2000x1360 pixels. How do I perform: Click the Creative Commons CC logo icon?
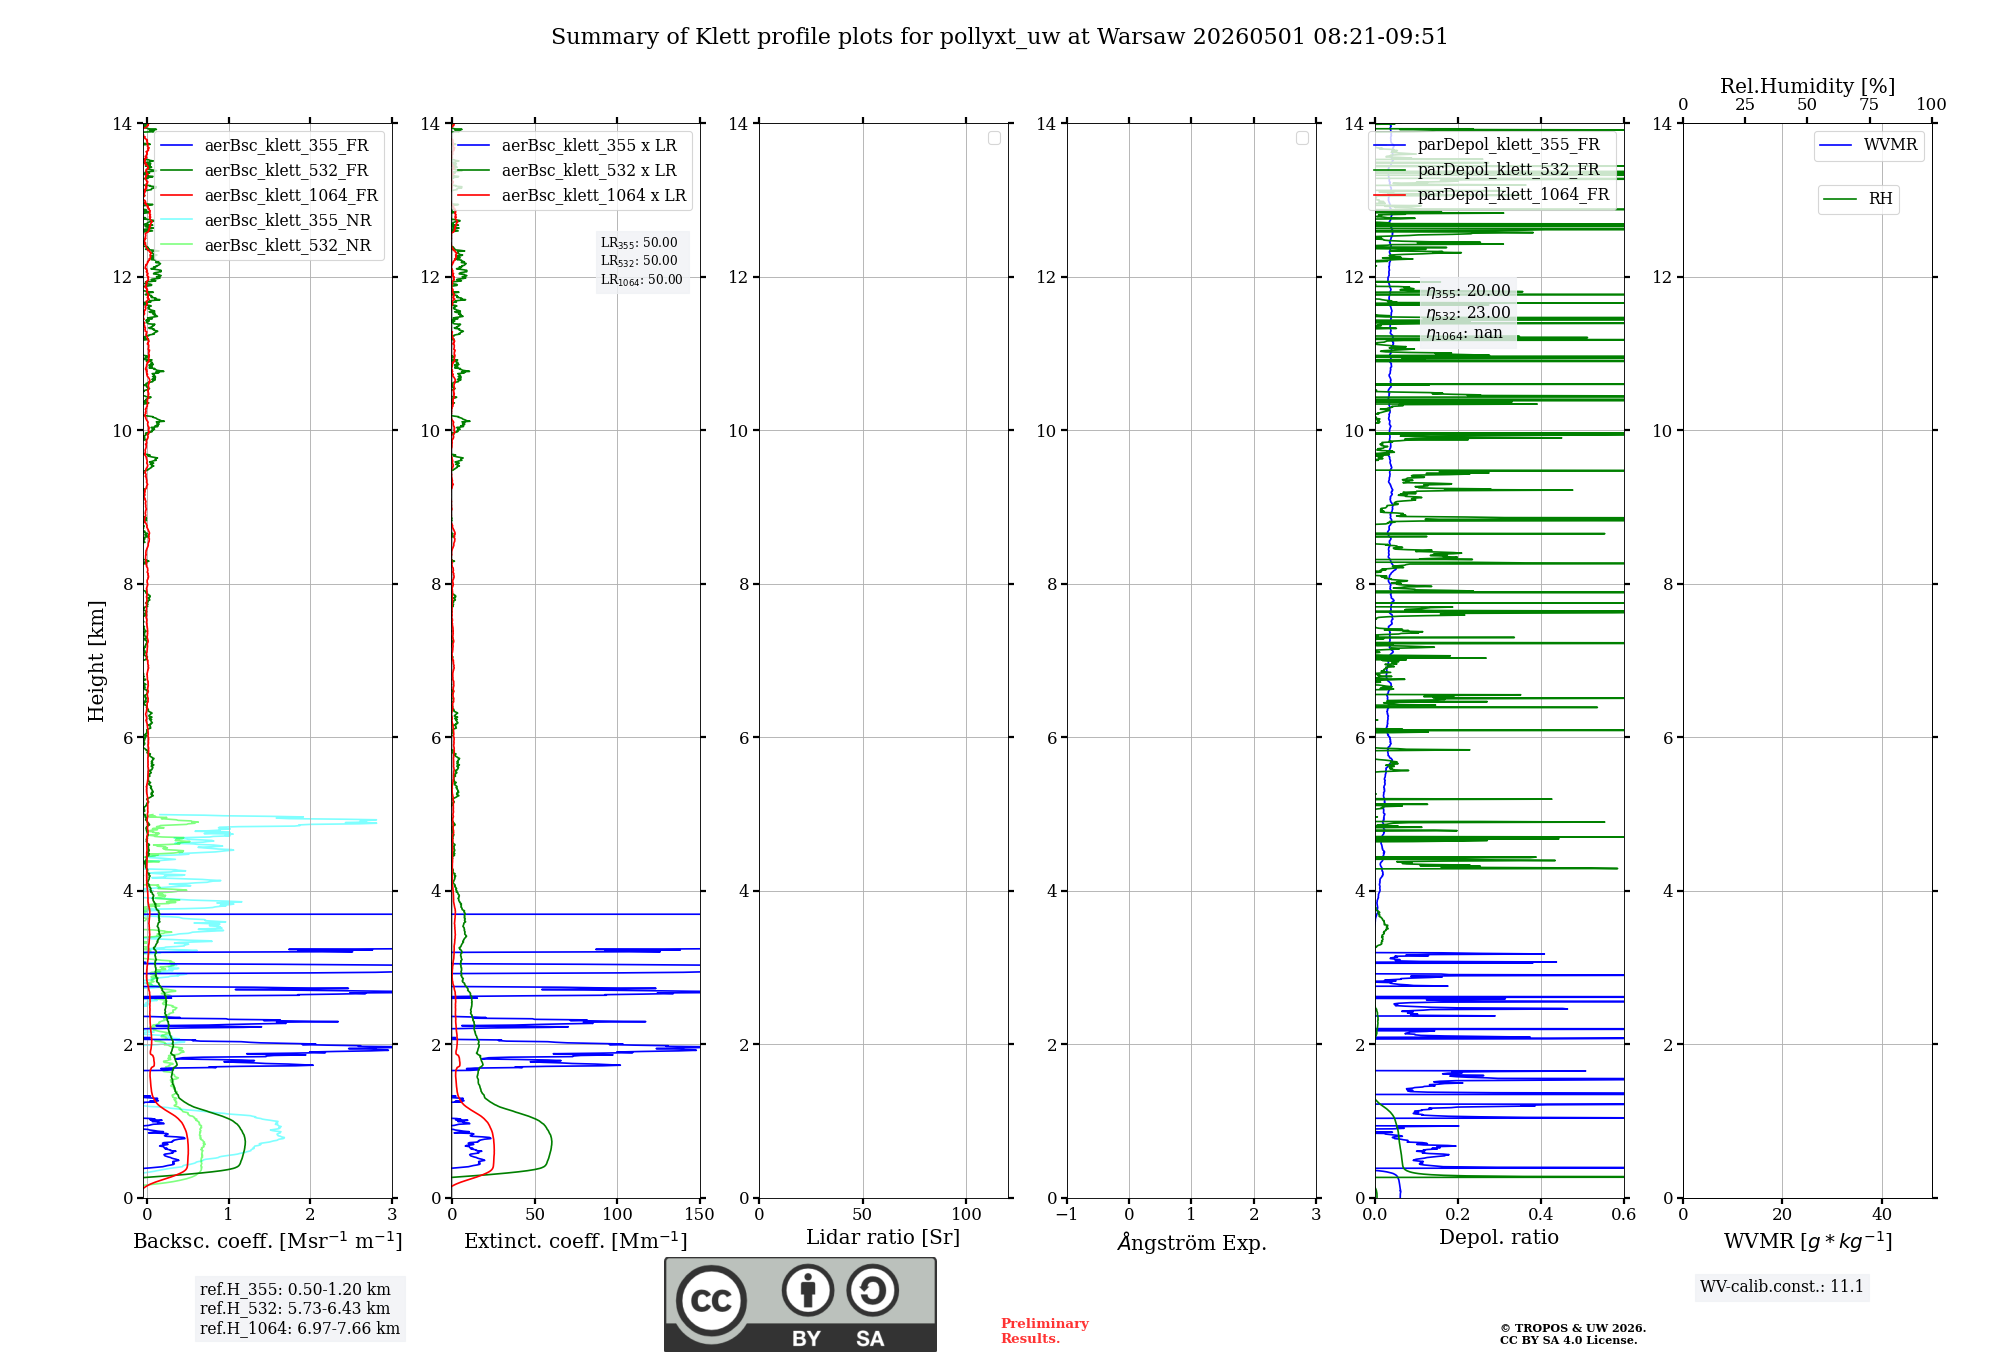point(711,1301)
